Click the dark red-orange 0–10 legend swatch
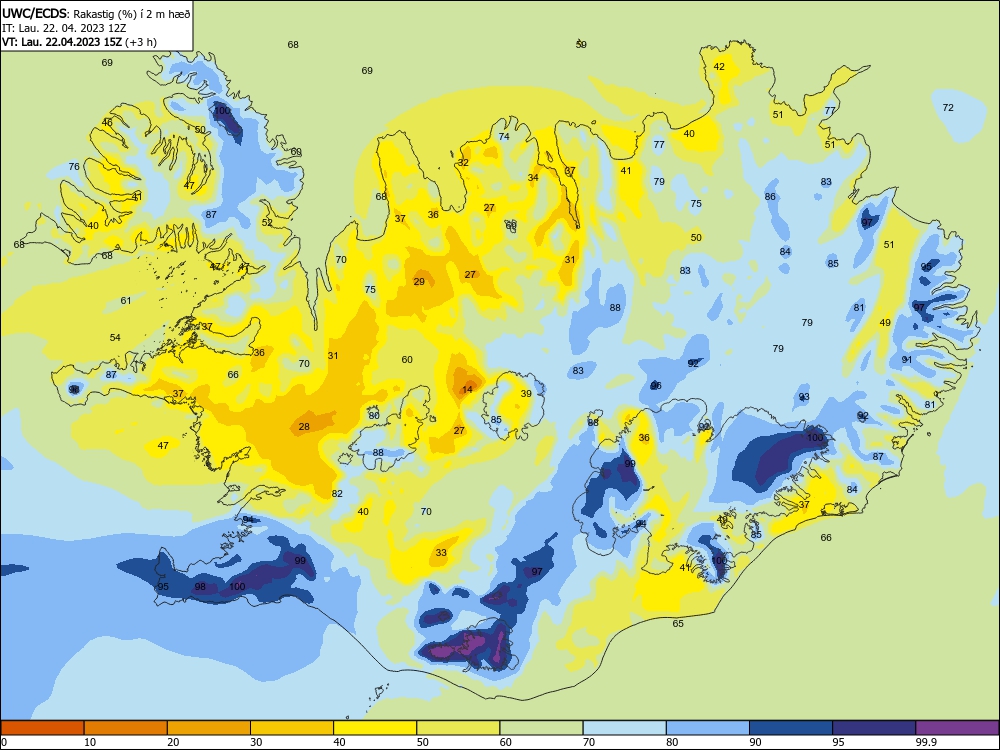 click(x=42, y=728)
